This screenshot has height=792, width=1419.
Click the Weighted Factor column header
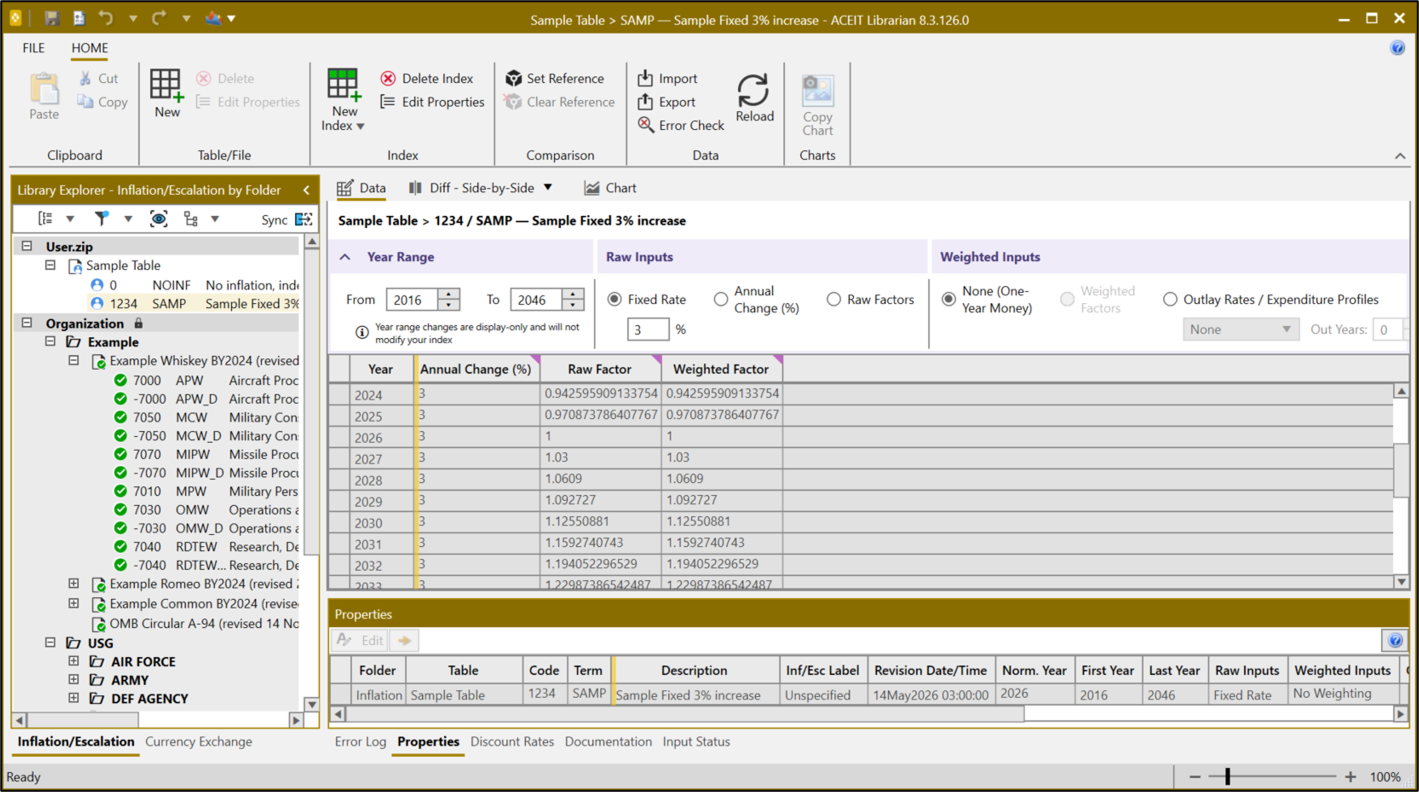721,369
